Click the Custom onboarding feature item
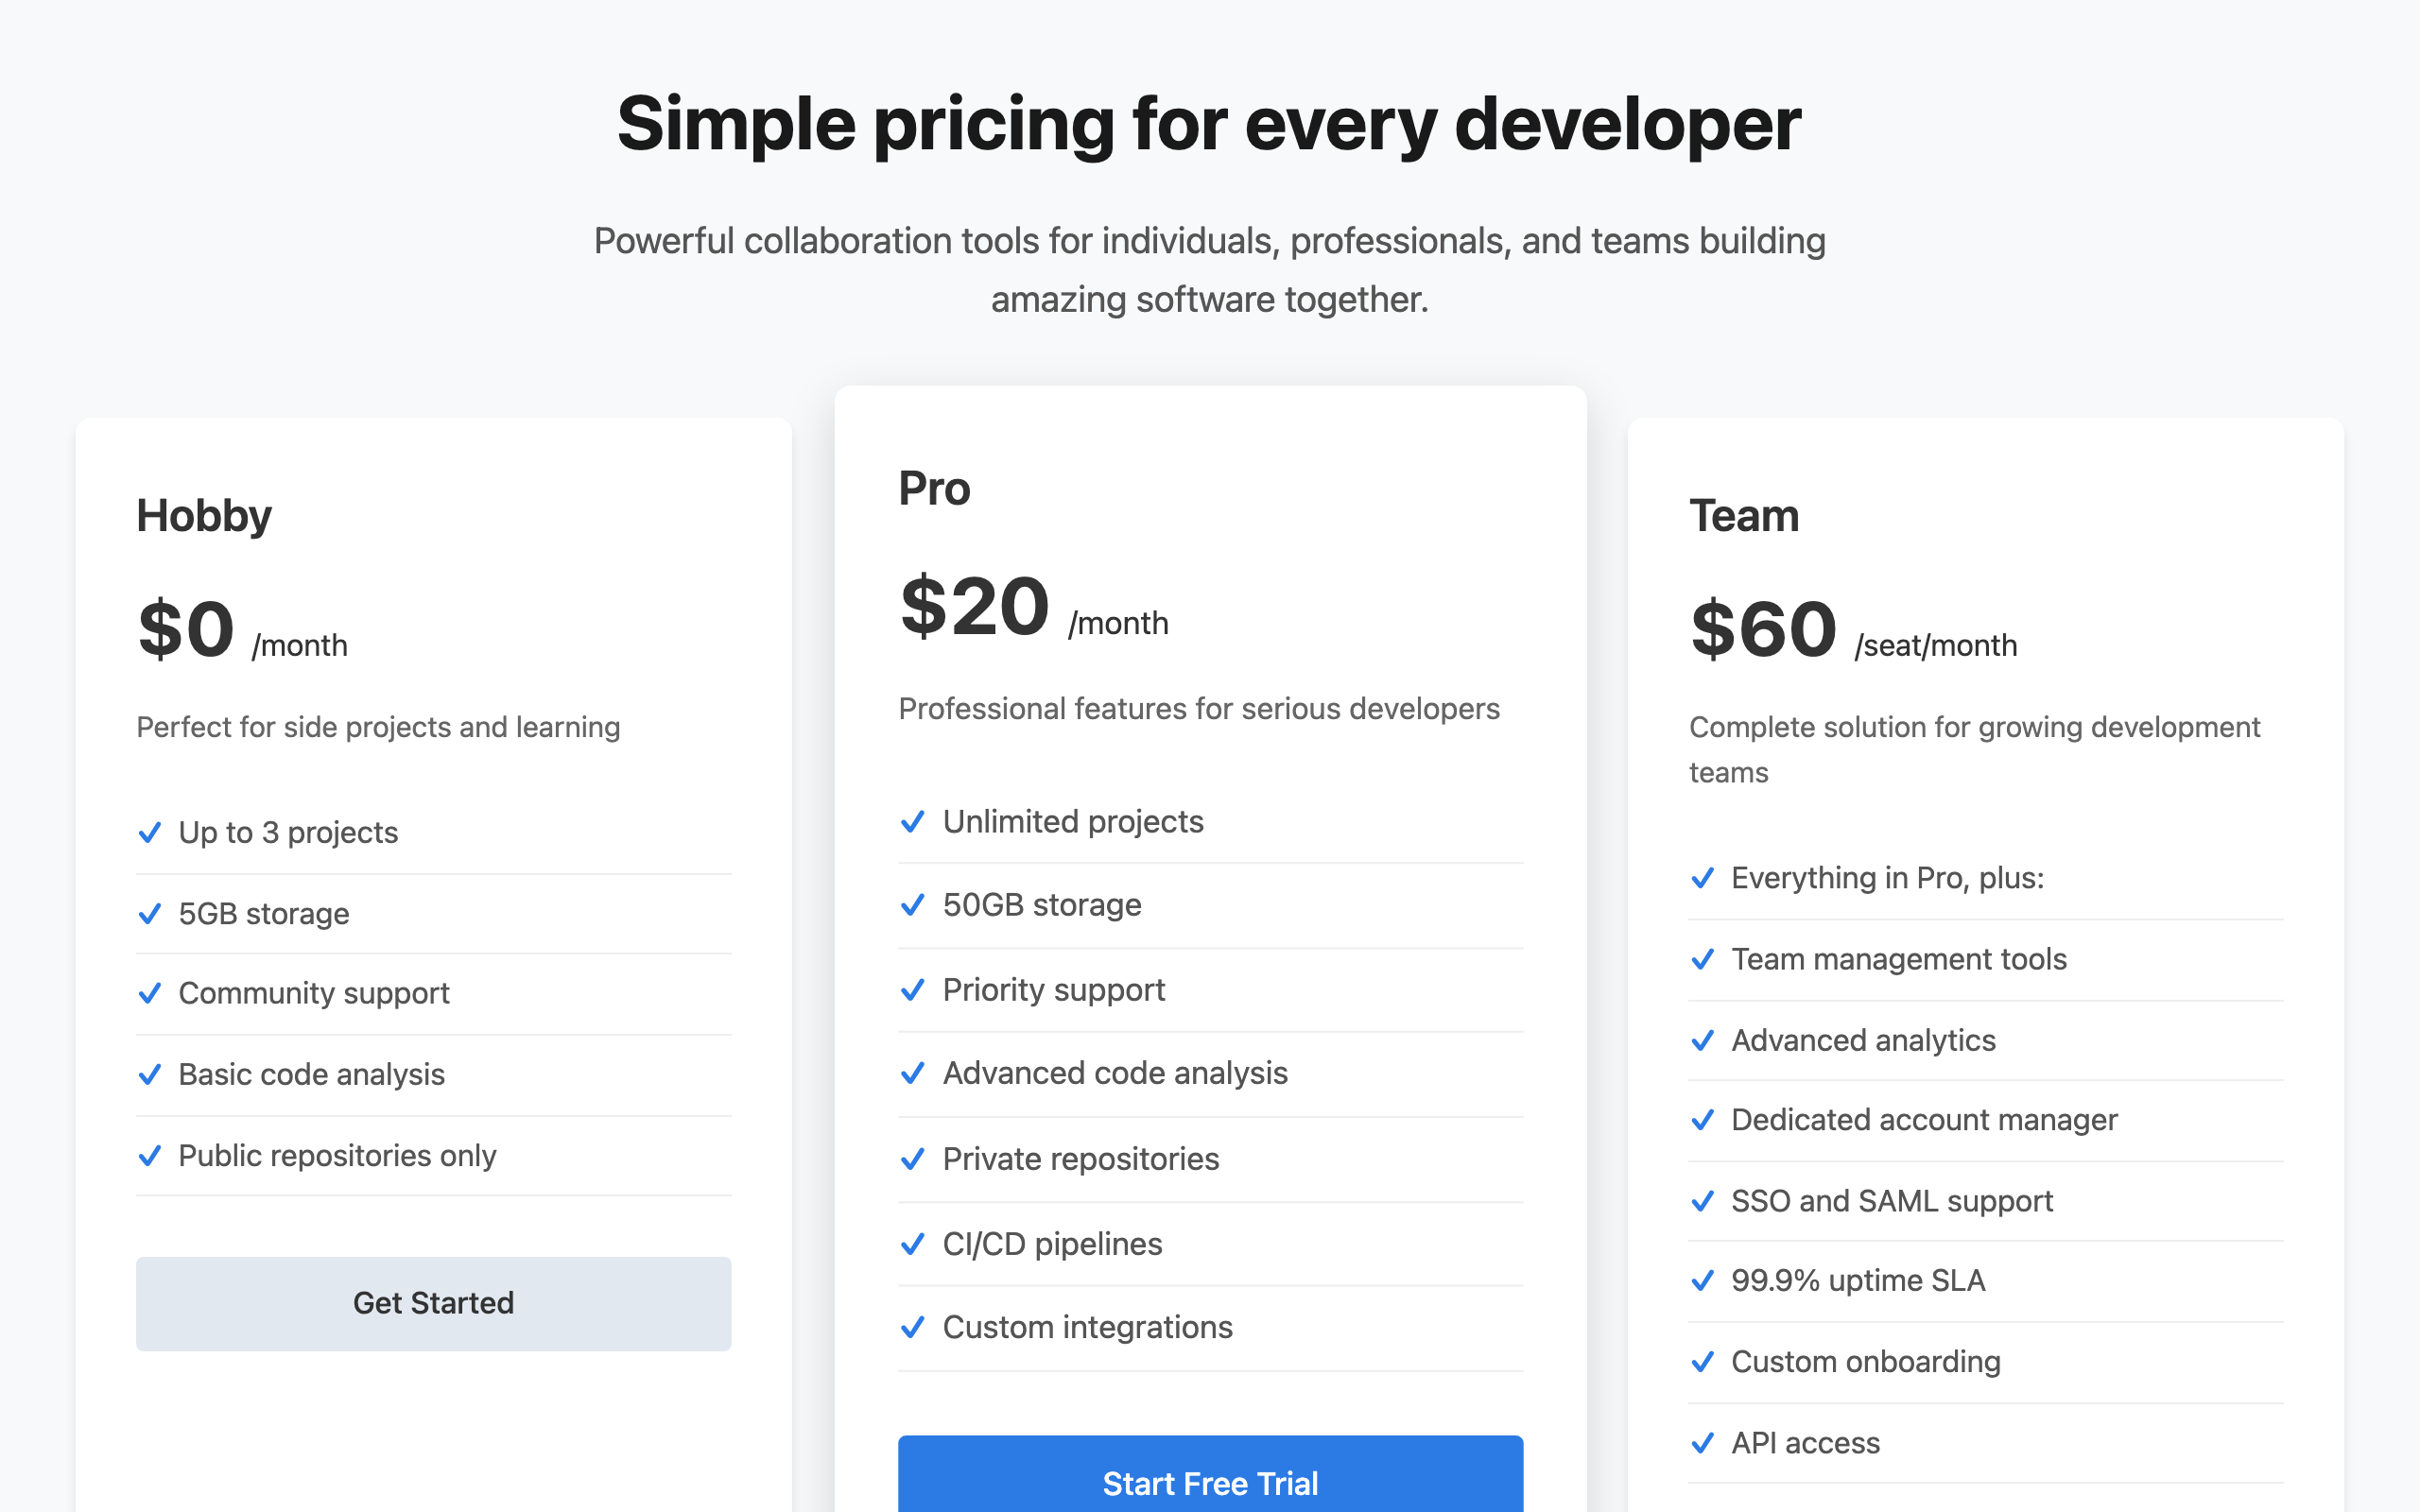The height and width of the screenshot is (1512, 2420). [1985, 1362]
